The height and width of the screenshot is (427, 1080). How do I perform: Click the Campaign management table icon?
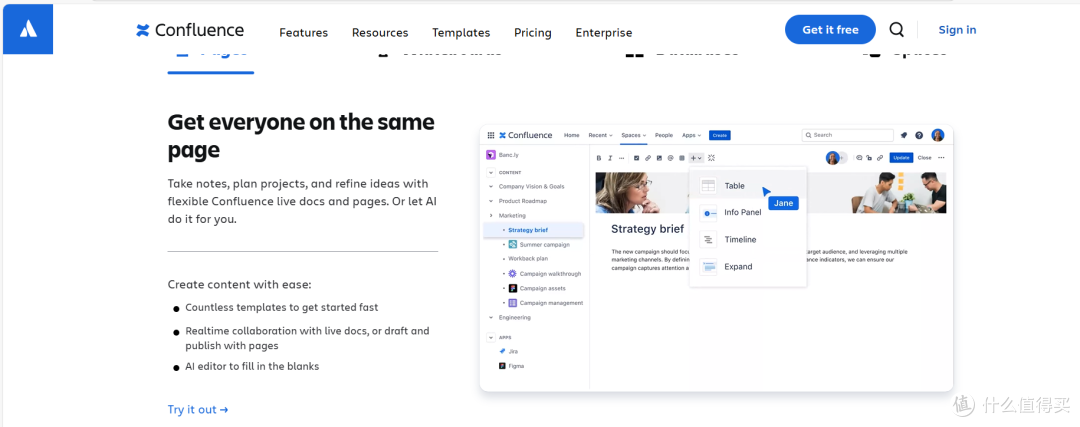512,303
